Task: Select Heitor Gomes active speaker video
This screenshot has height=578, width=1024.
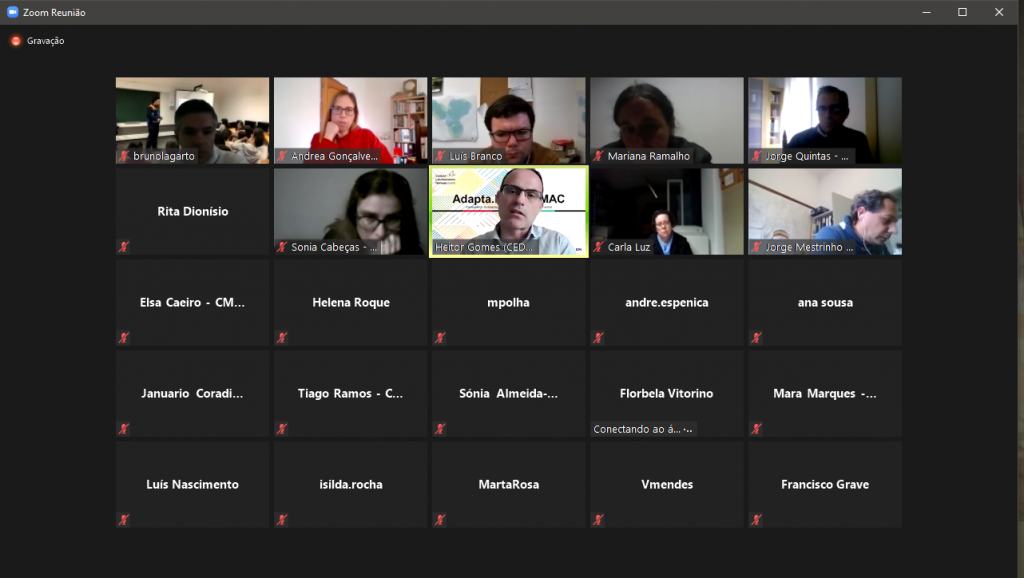Action: [x=509, y=212]
